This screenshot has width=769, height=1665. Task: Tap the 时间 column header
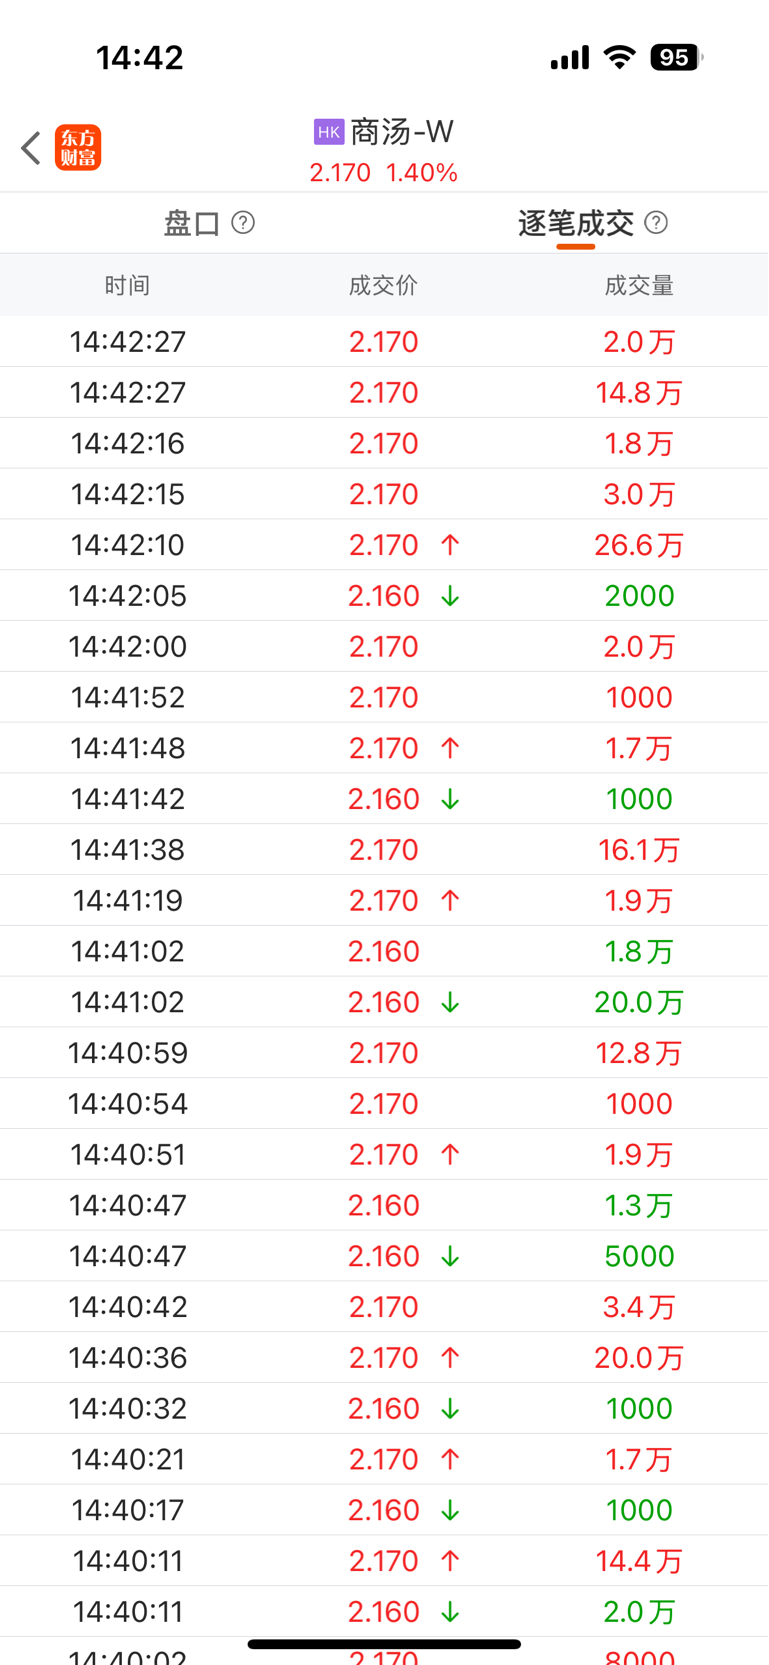tap(127, 286)
